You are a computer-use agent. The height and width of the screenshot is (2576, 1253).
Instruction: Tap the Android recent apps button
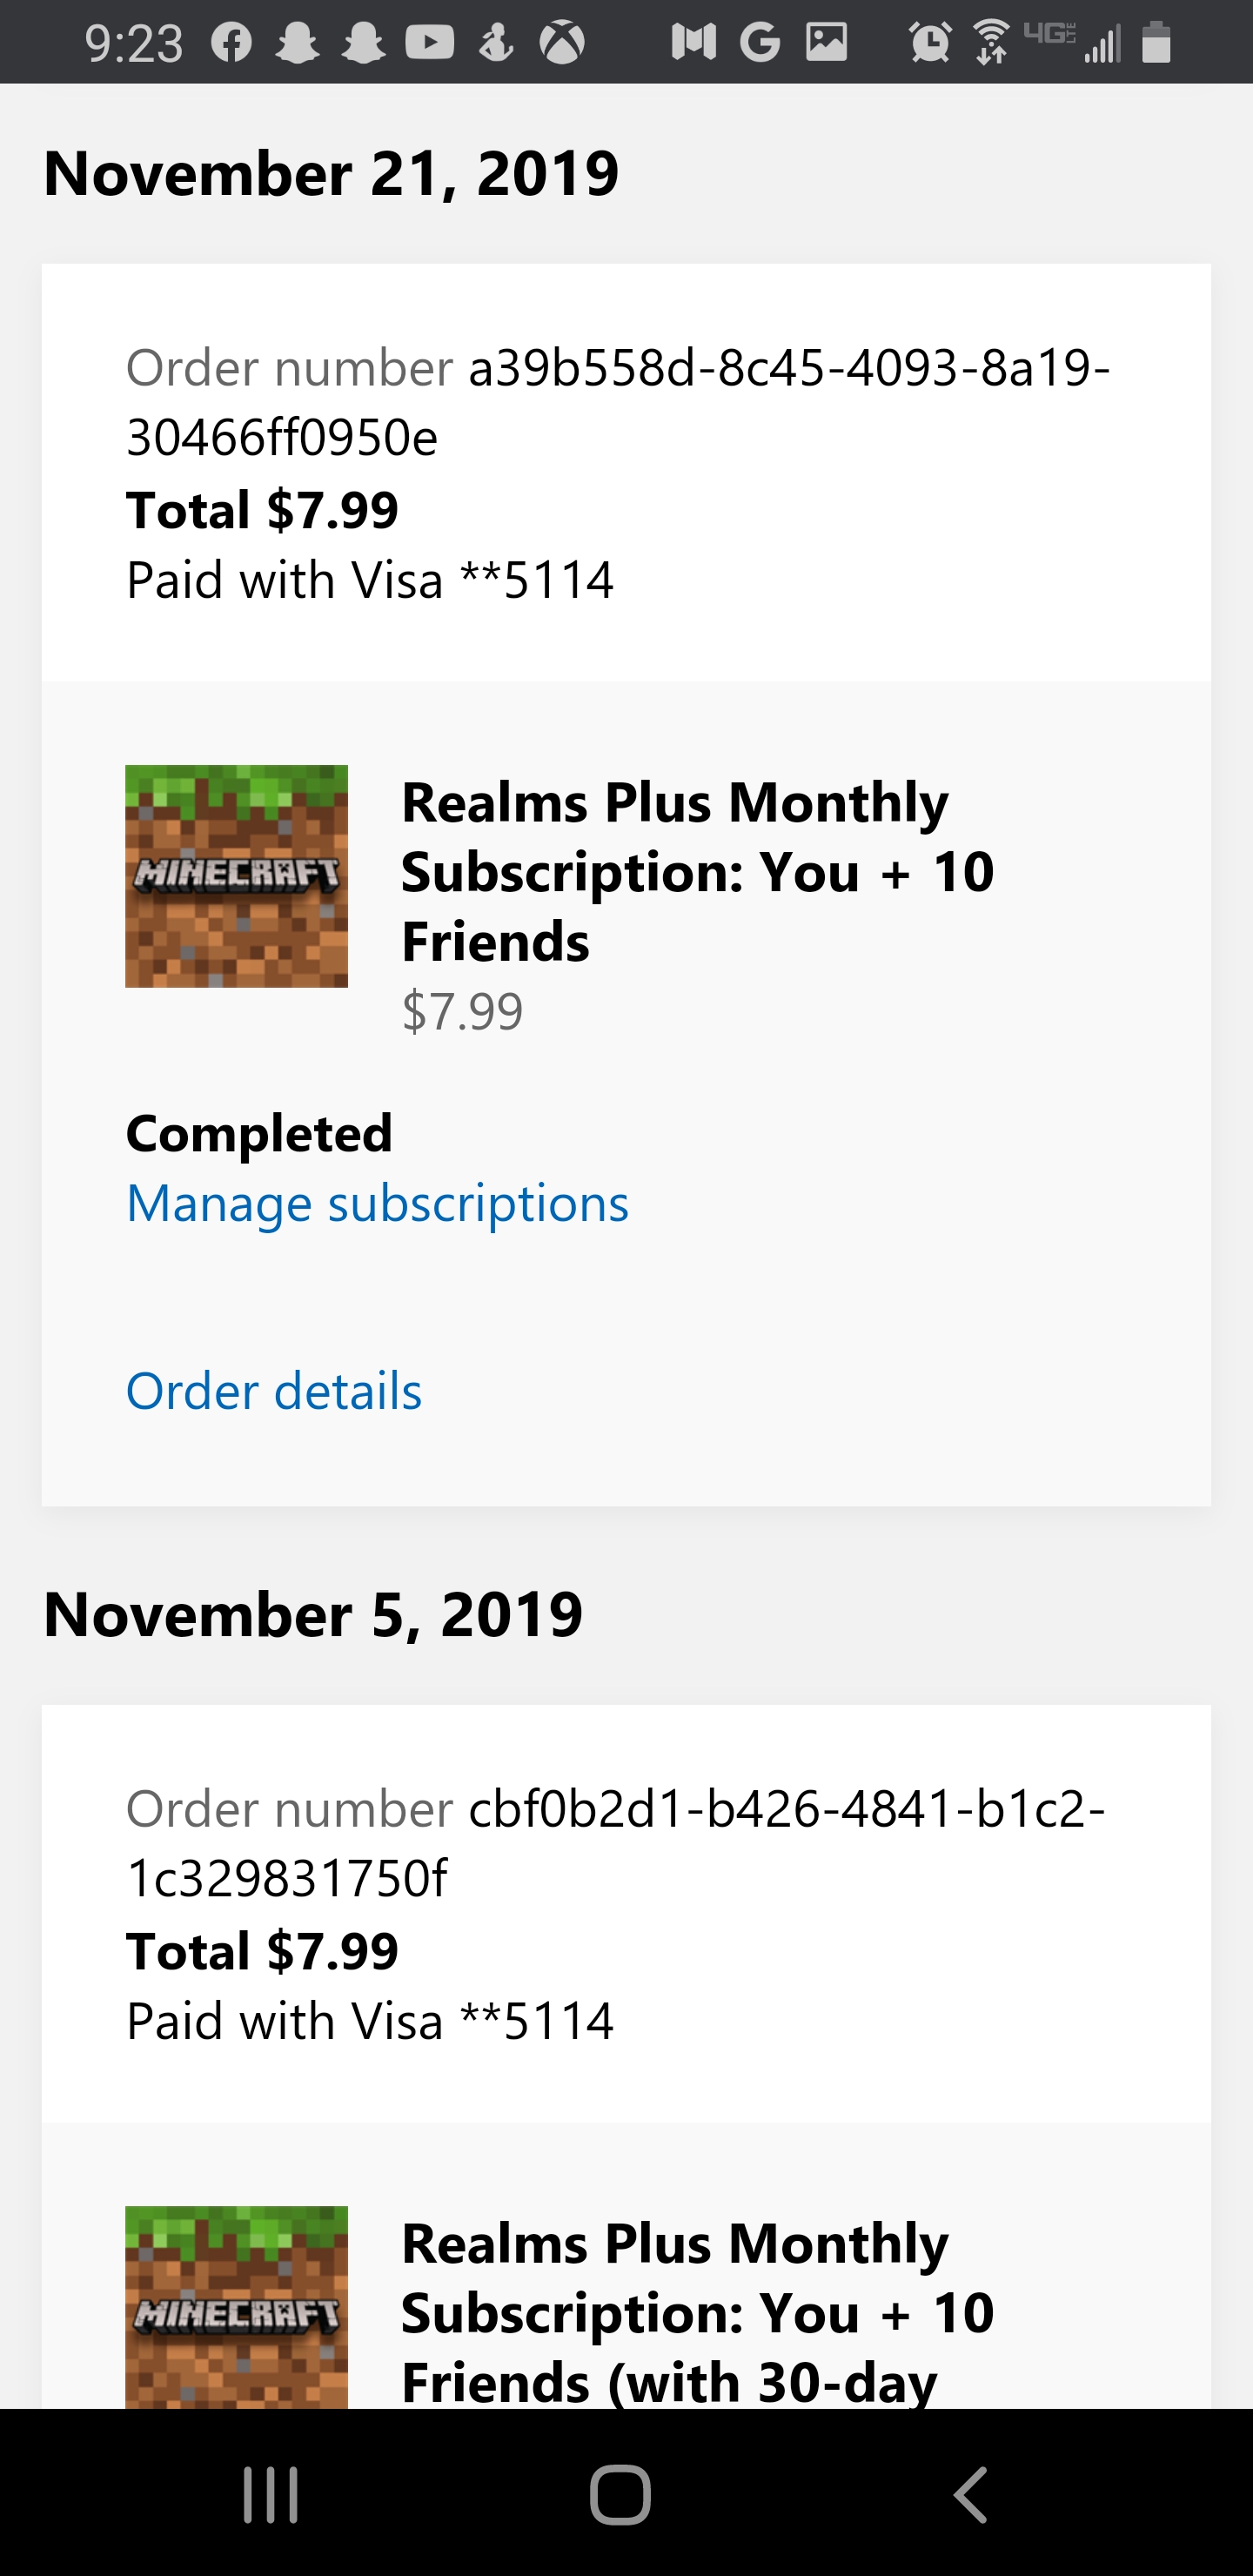(x=271, y=2495)
